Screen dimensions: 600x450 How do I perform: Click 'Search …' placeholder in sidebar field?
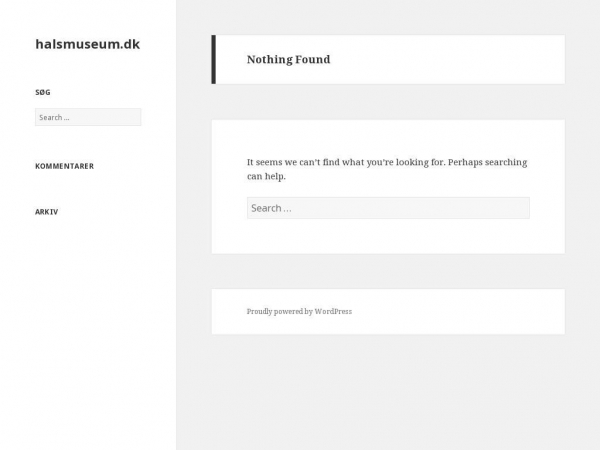(54, 117)
